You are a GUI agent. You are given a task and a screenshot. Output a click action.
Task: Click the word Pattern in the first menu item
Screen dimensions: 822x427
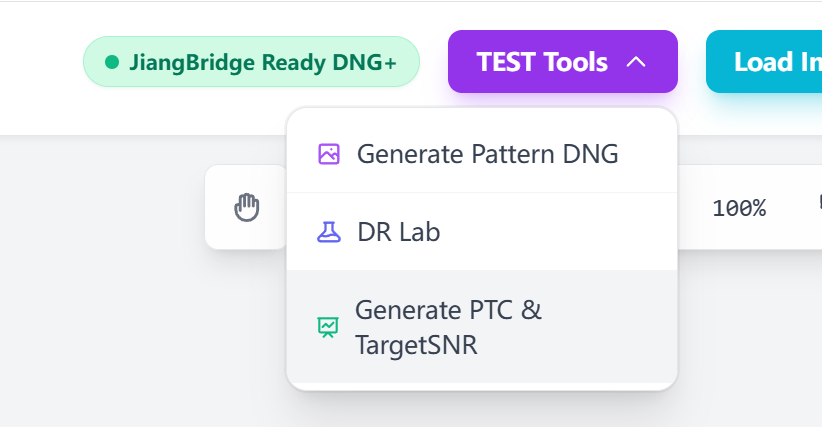500,154
